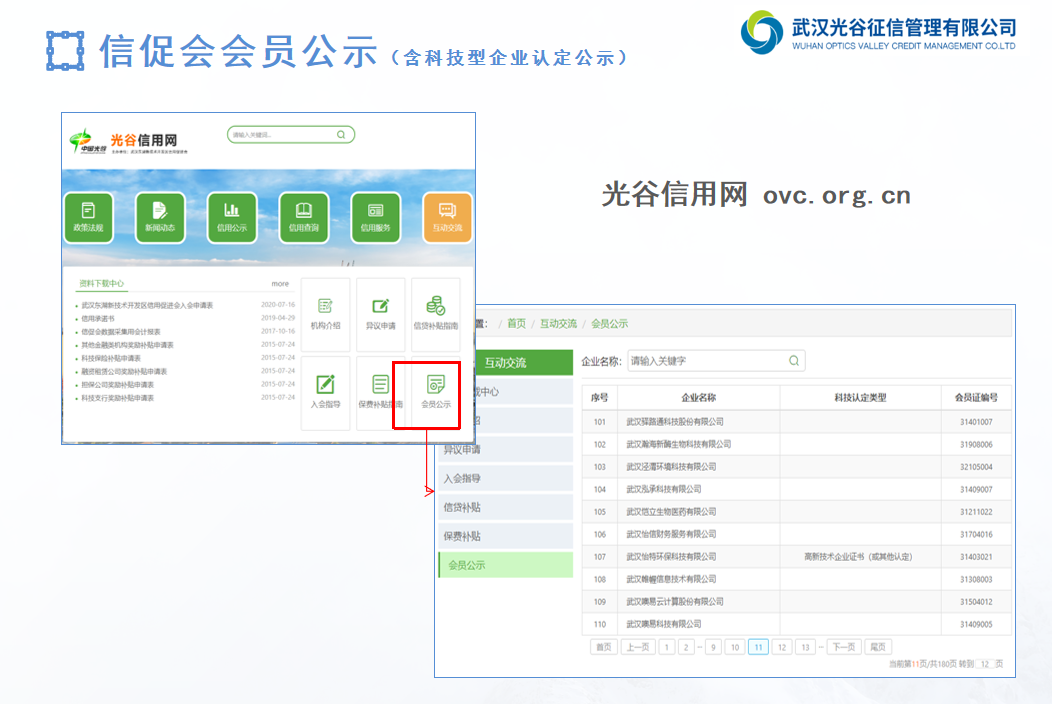
Task: Open the orange 互动交流 tile
Action: point(448,217)
